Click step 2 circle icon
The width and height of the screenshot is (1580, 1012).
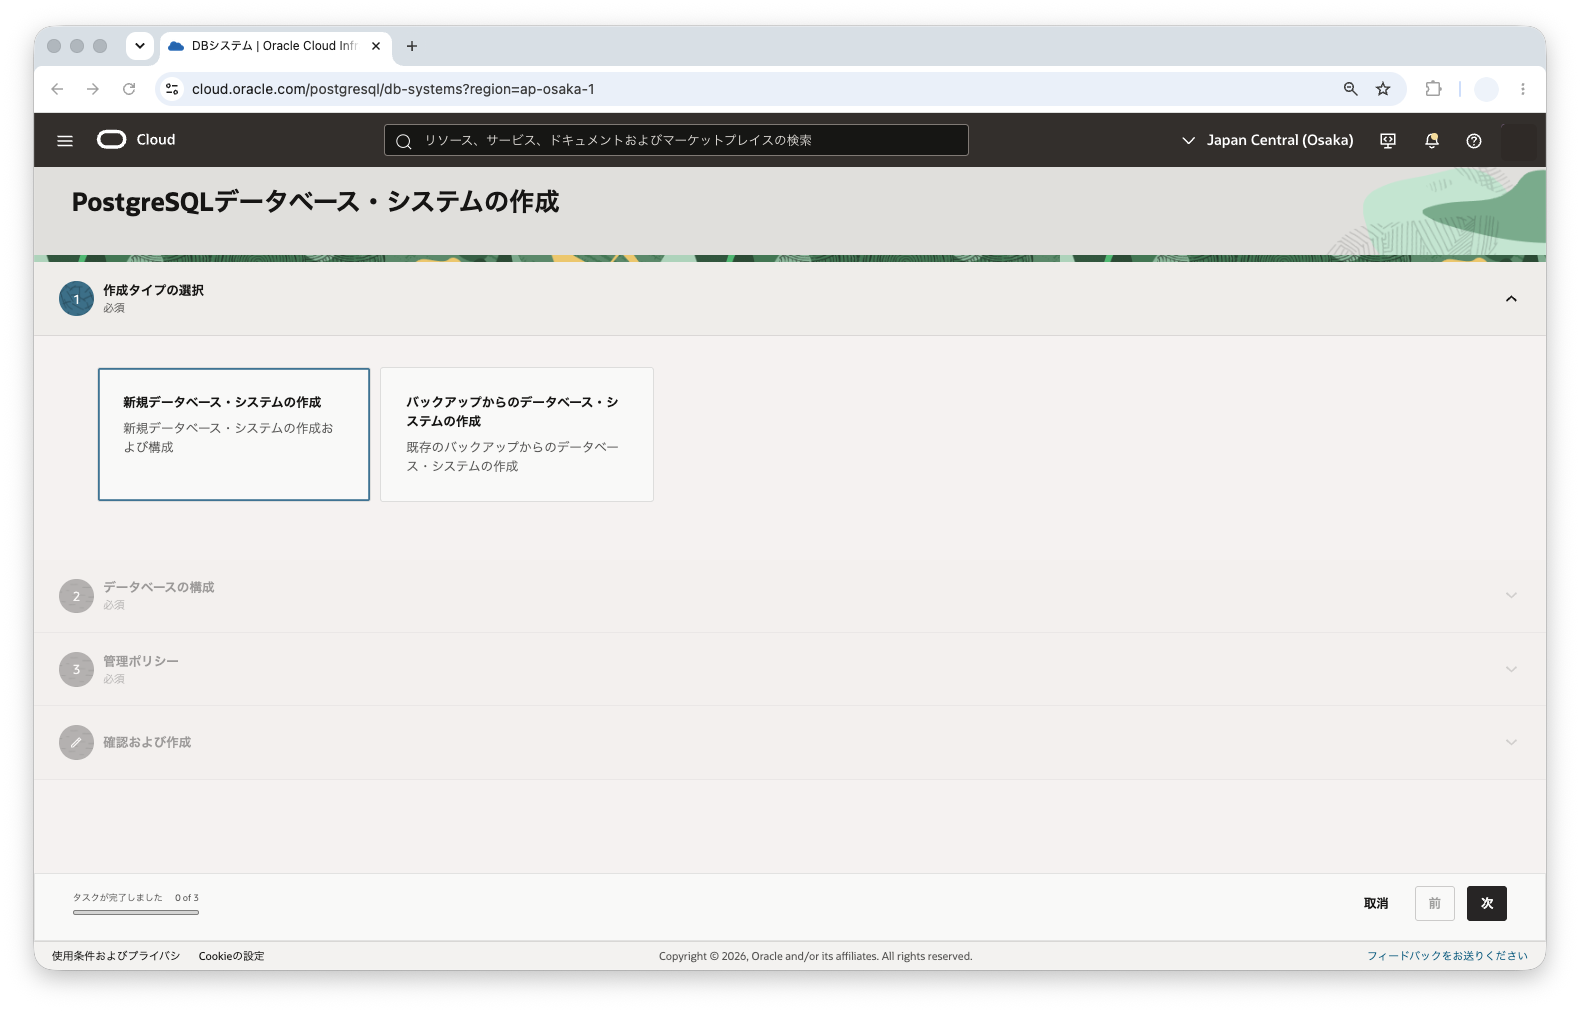(76, 596)
